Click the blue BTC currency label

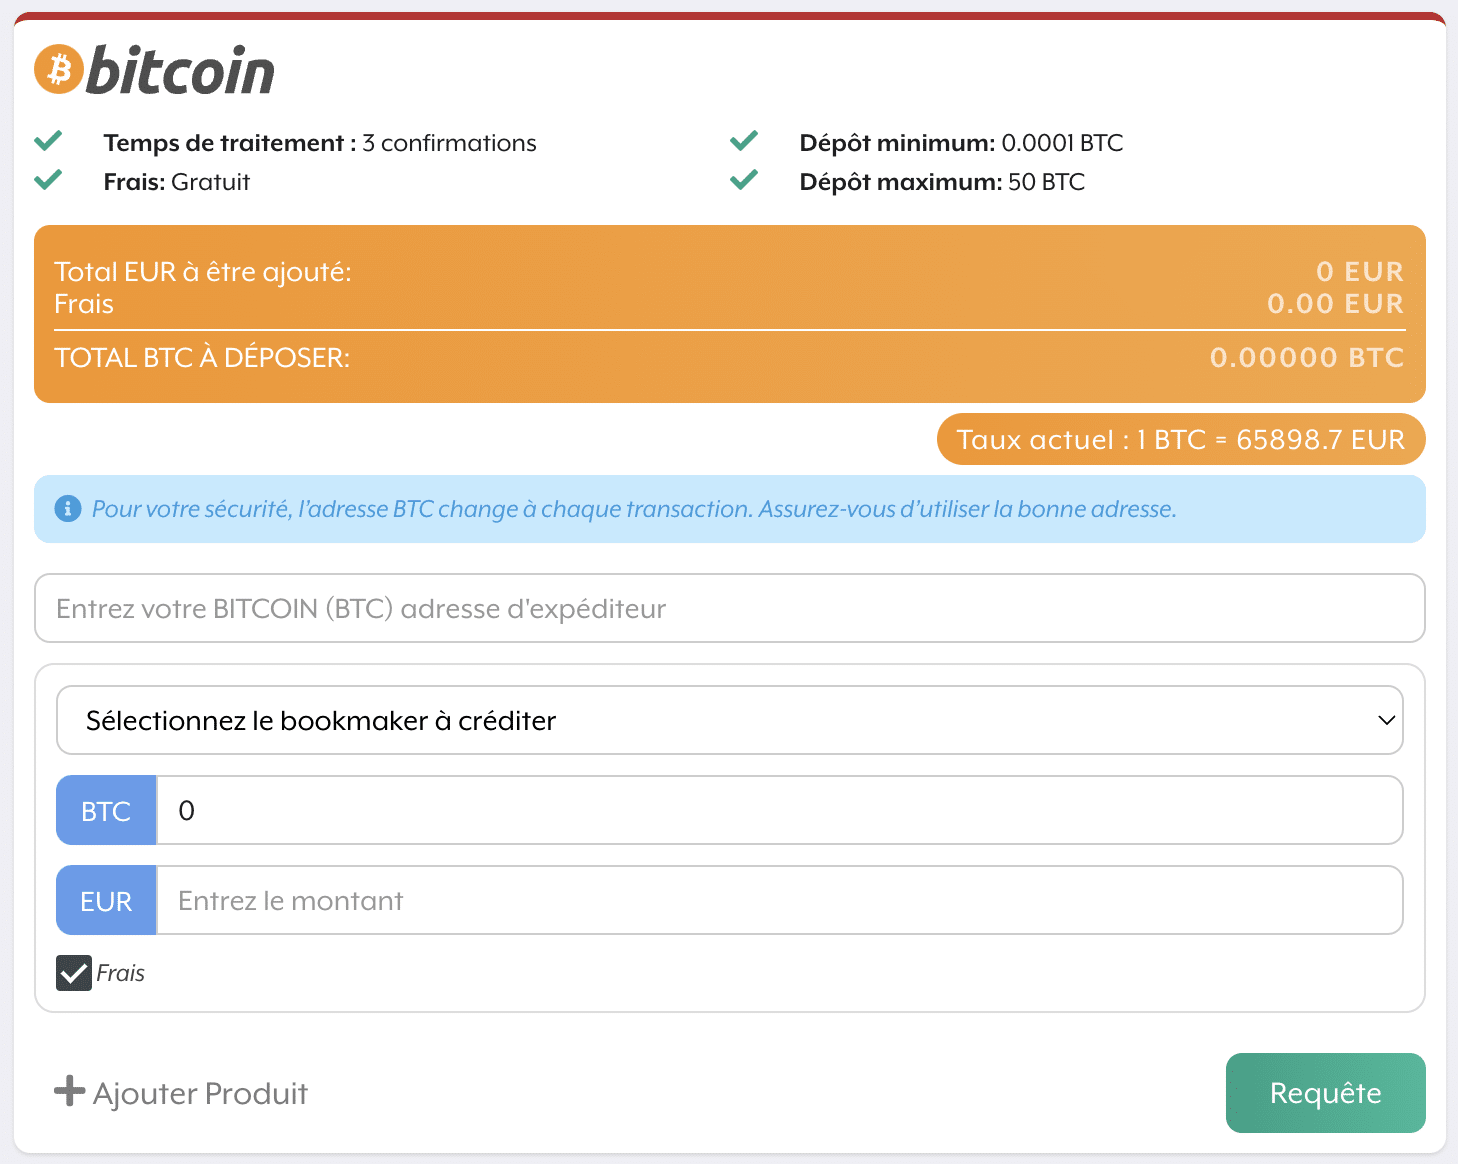[x=106, y=810]
